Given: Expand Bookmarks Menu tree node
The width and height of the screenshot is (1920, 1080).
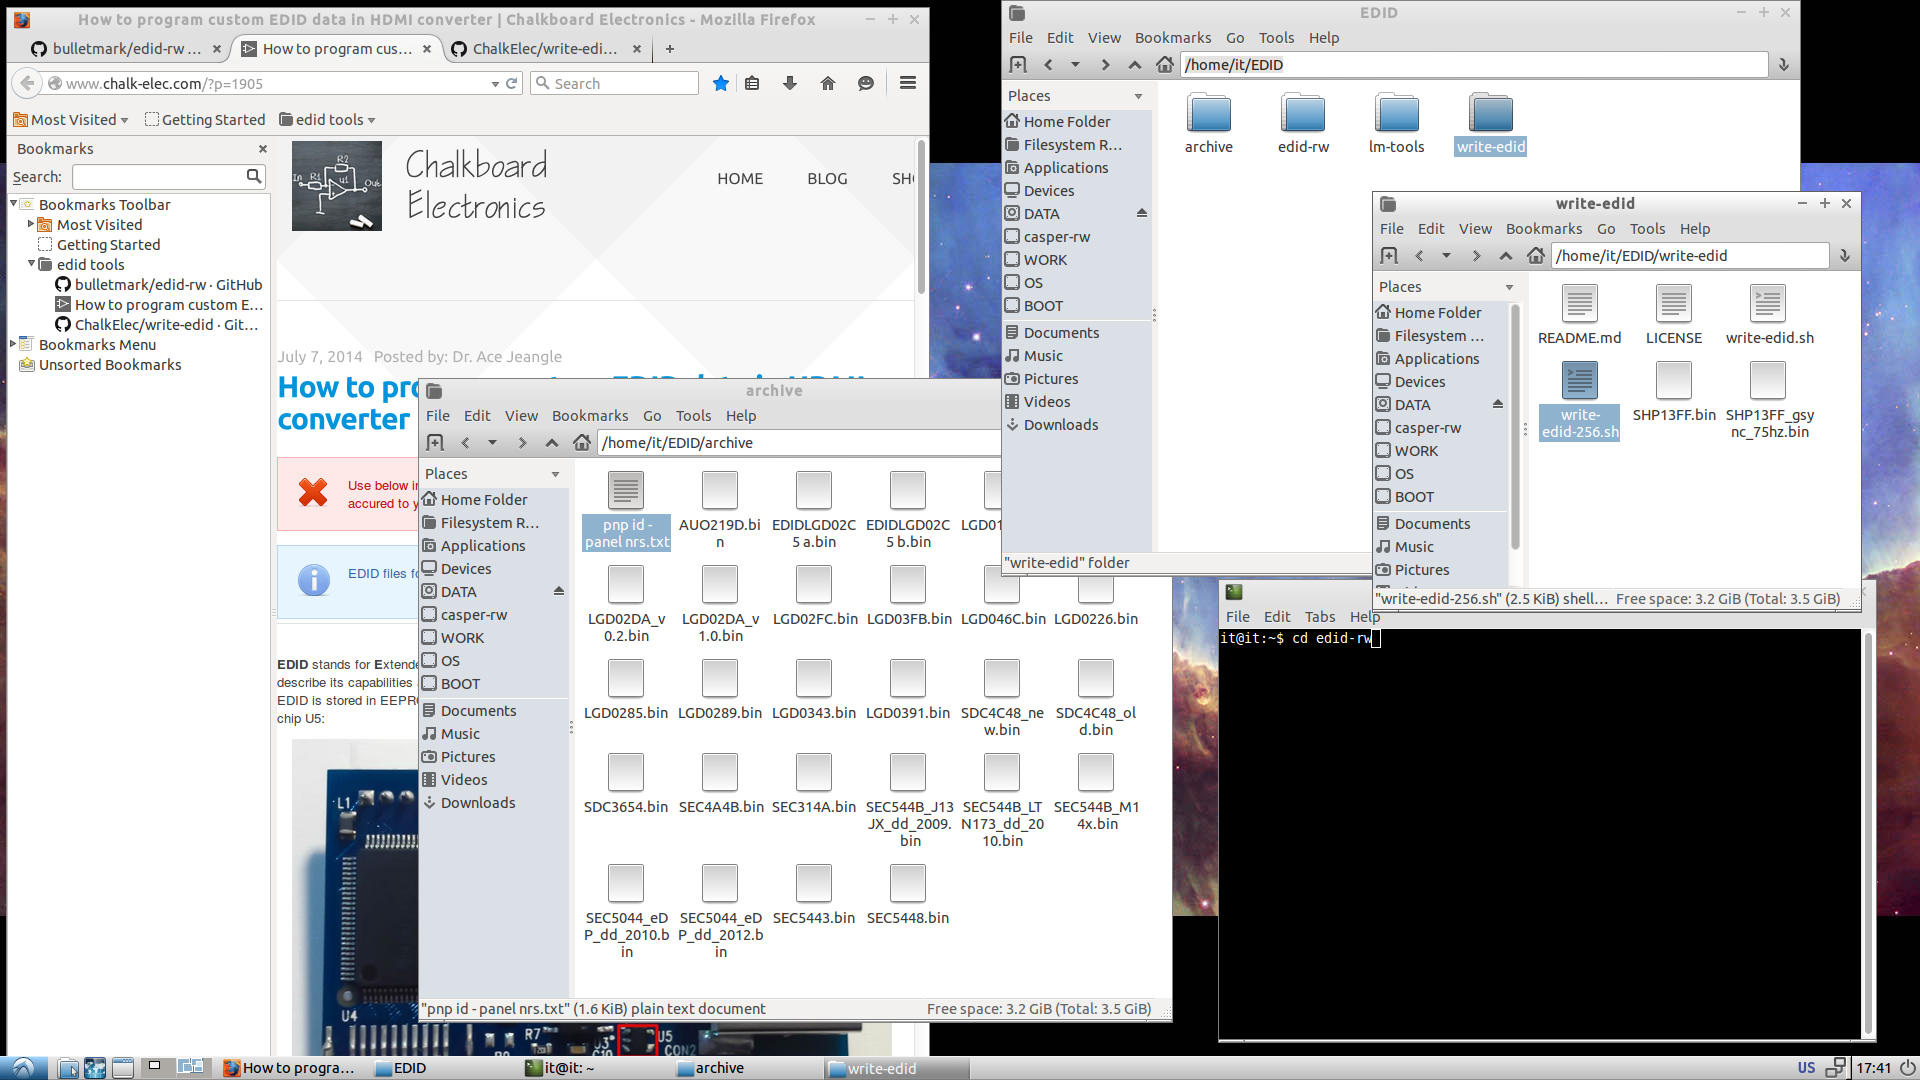Looking at the screenshot, I should point(14,344).
